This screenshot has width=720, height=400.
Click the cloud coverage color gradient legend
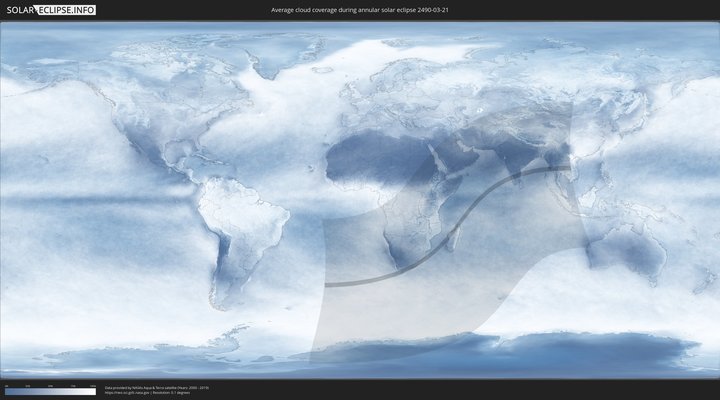click(50, 391)
